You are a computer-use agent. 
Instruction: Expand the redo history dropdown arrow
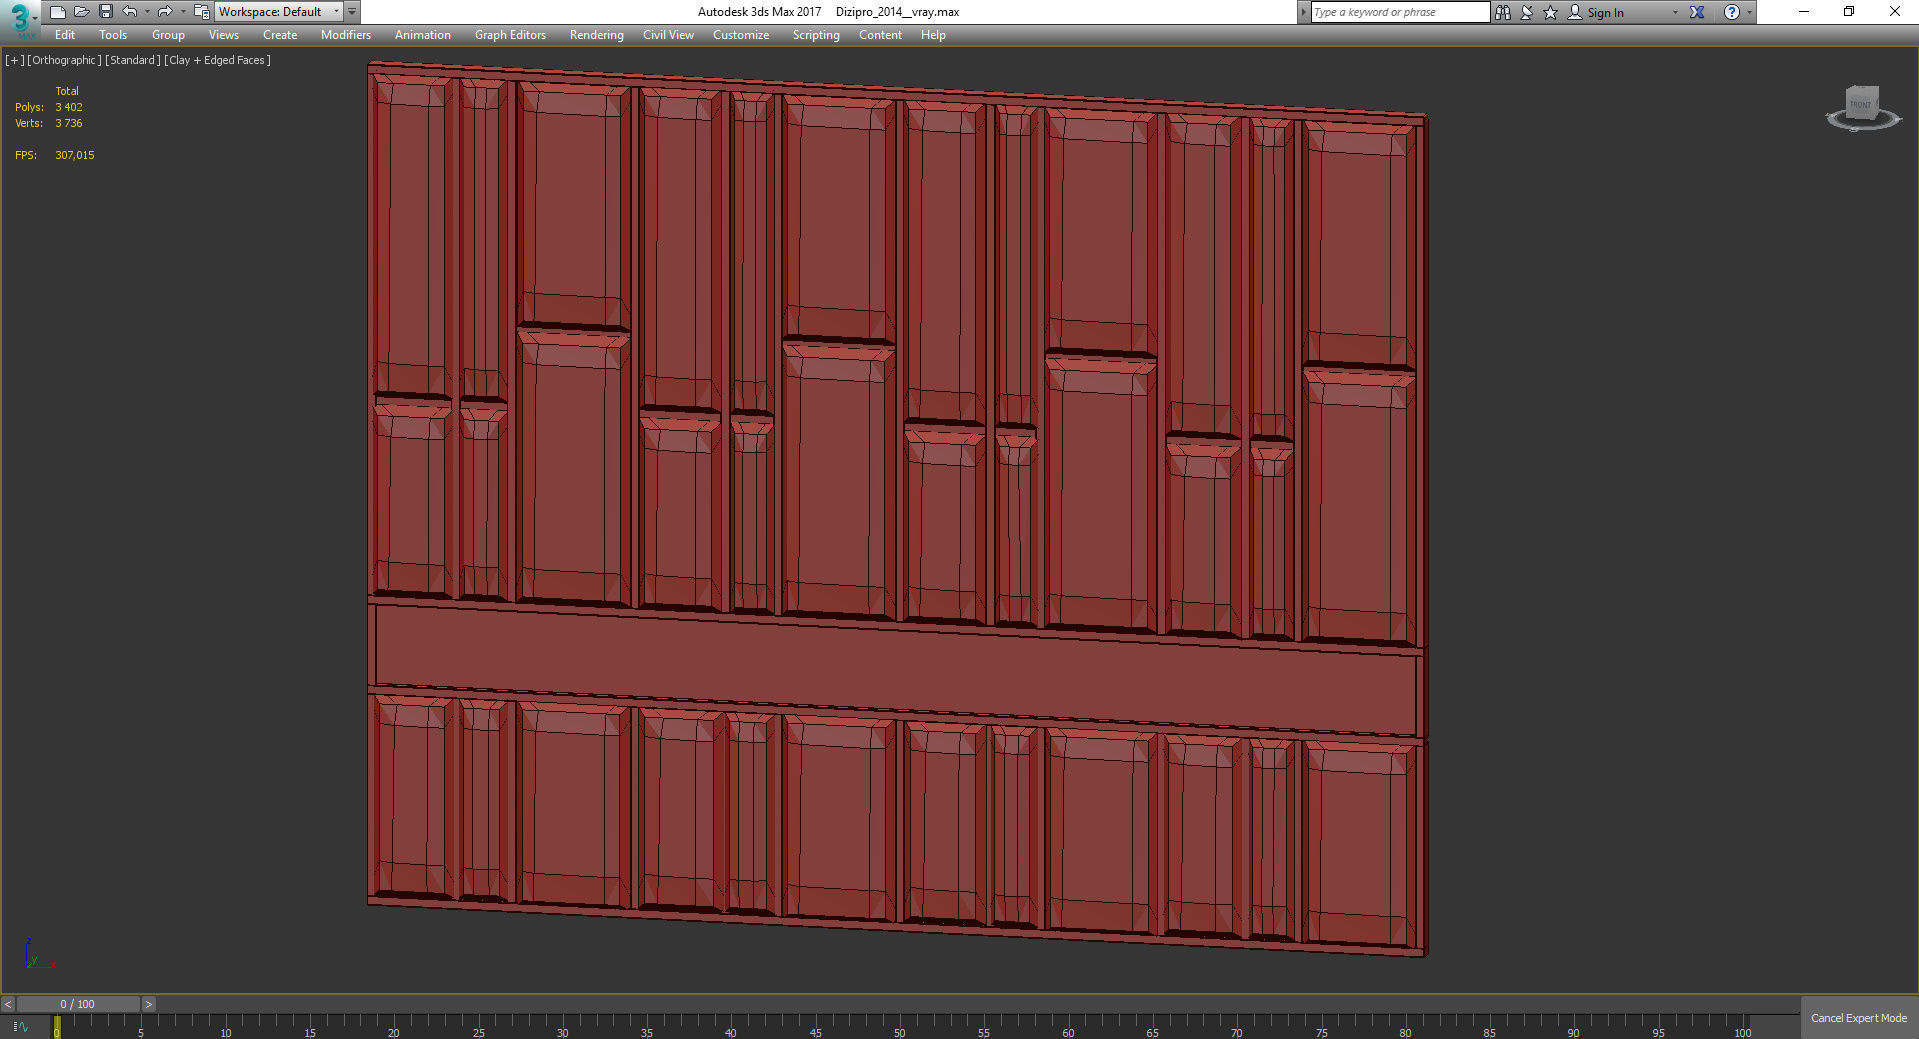[x=183, y=12]
